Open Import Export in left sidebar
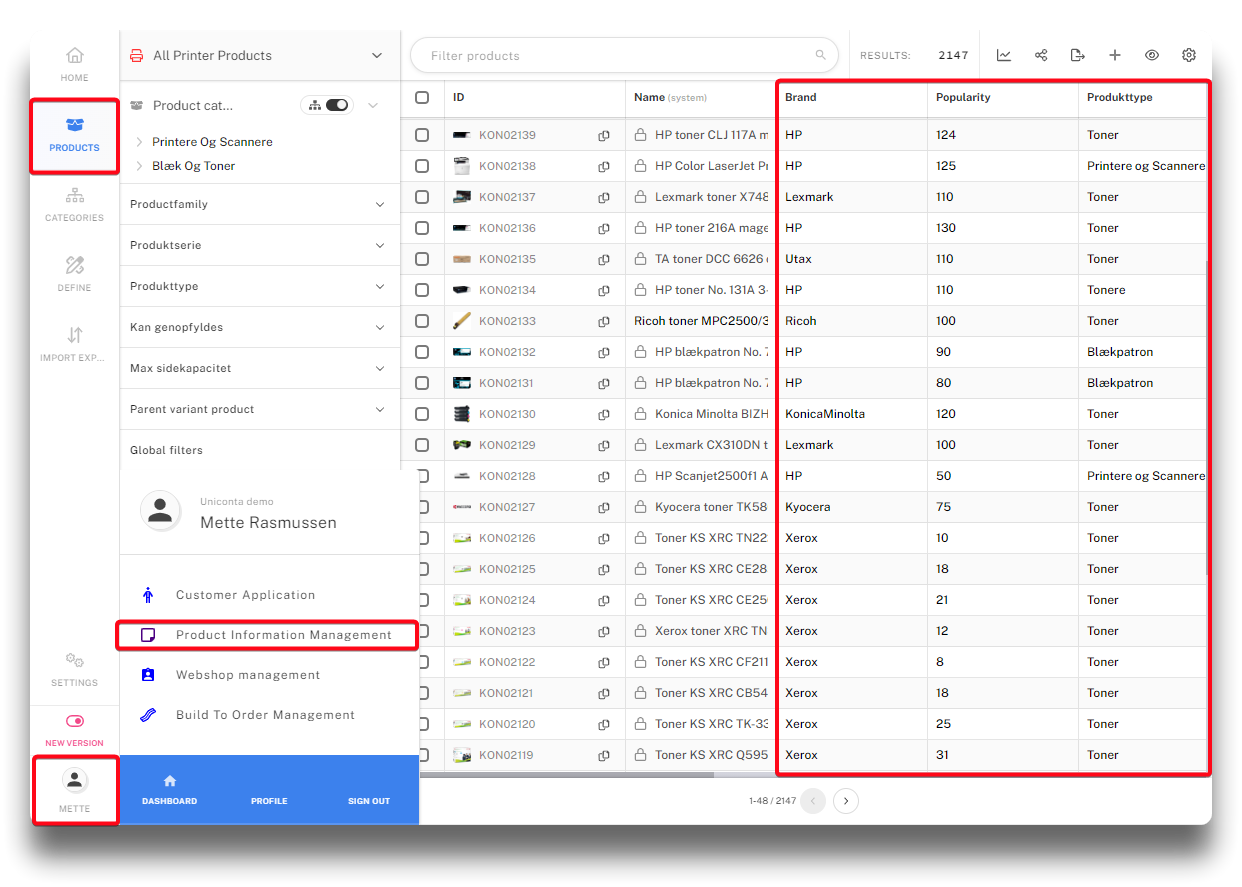1242x887 pixels. pyautogui.click(x=74, y=344)
